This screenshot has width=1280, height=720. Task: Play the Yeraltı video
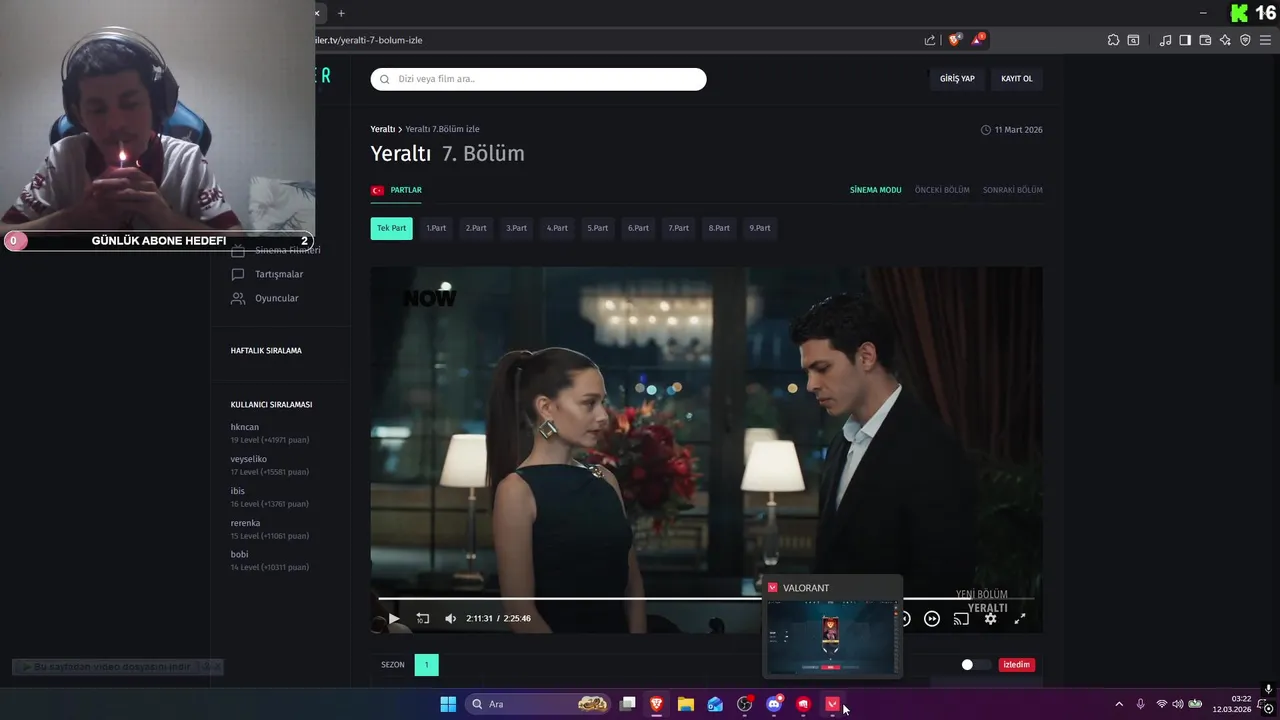coord(394,619)
